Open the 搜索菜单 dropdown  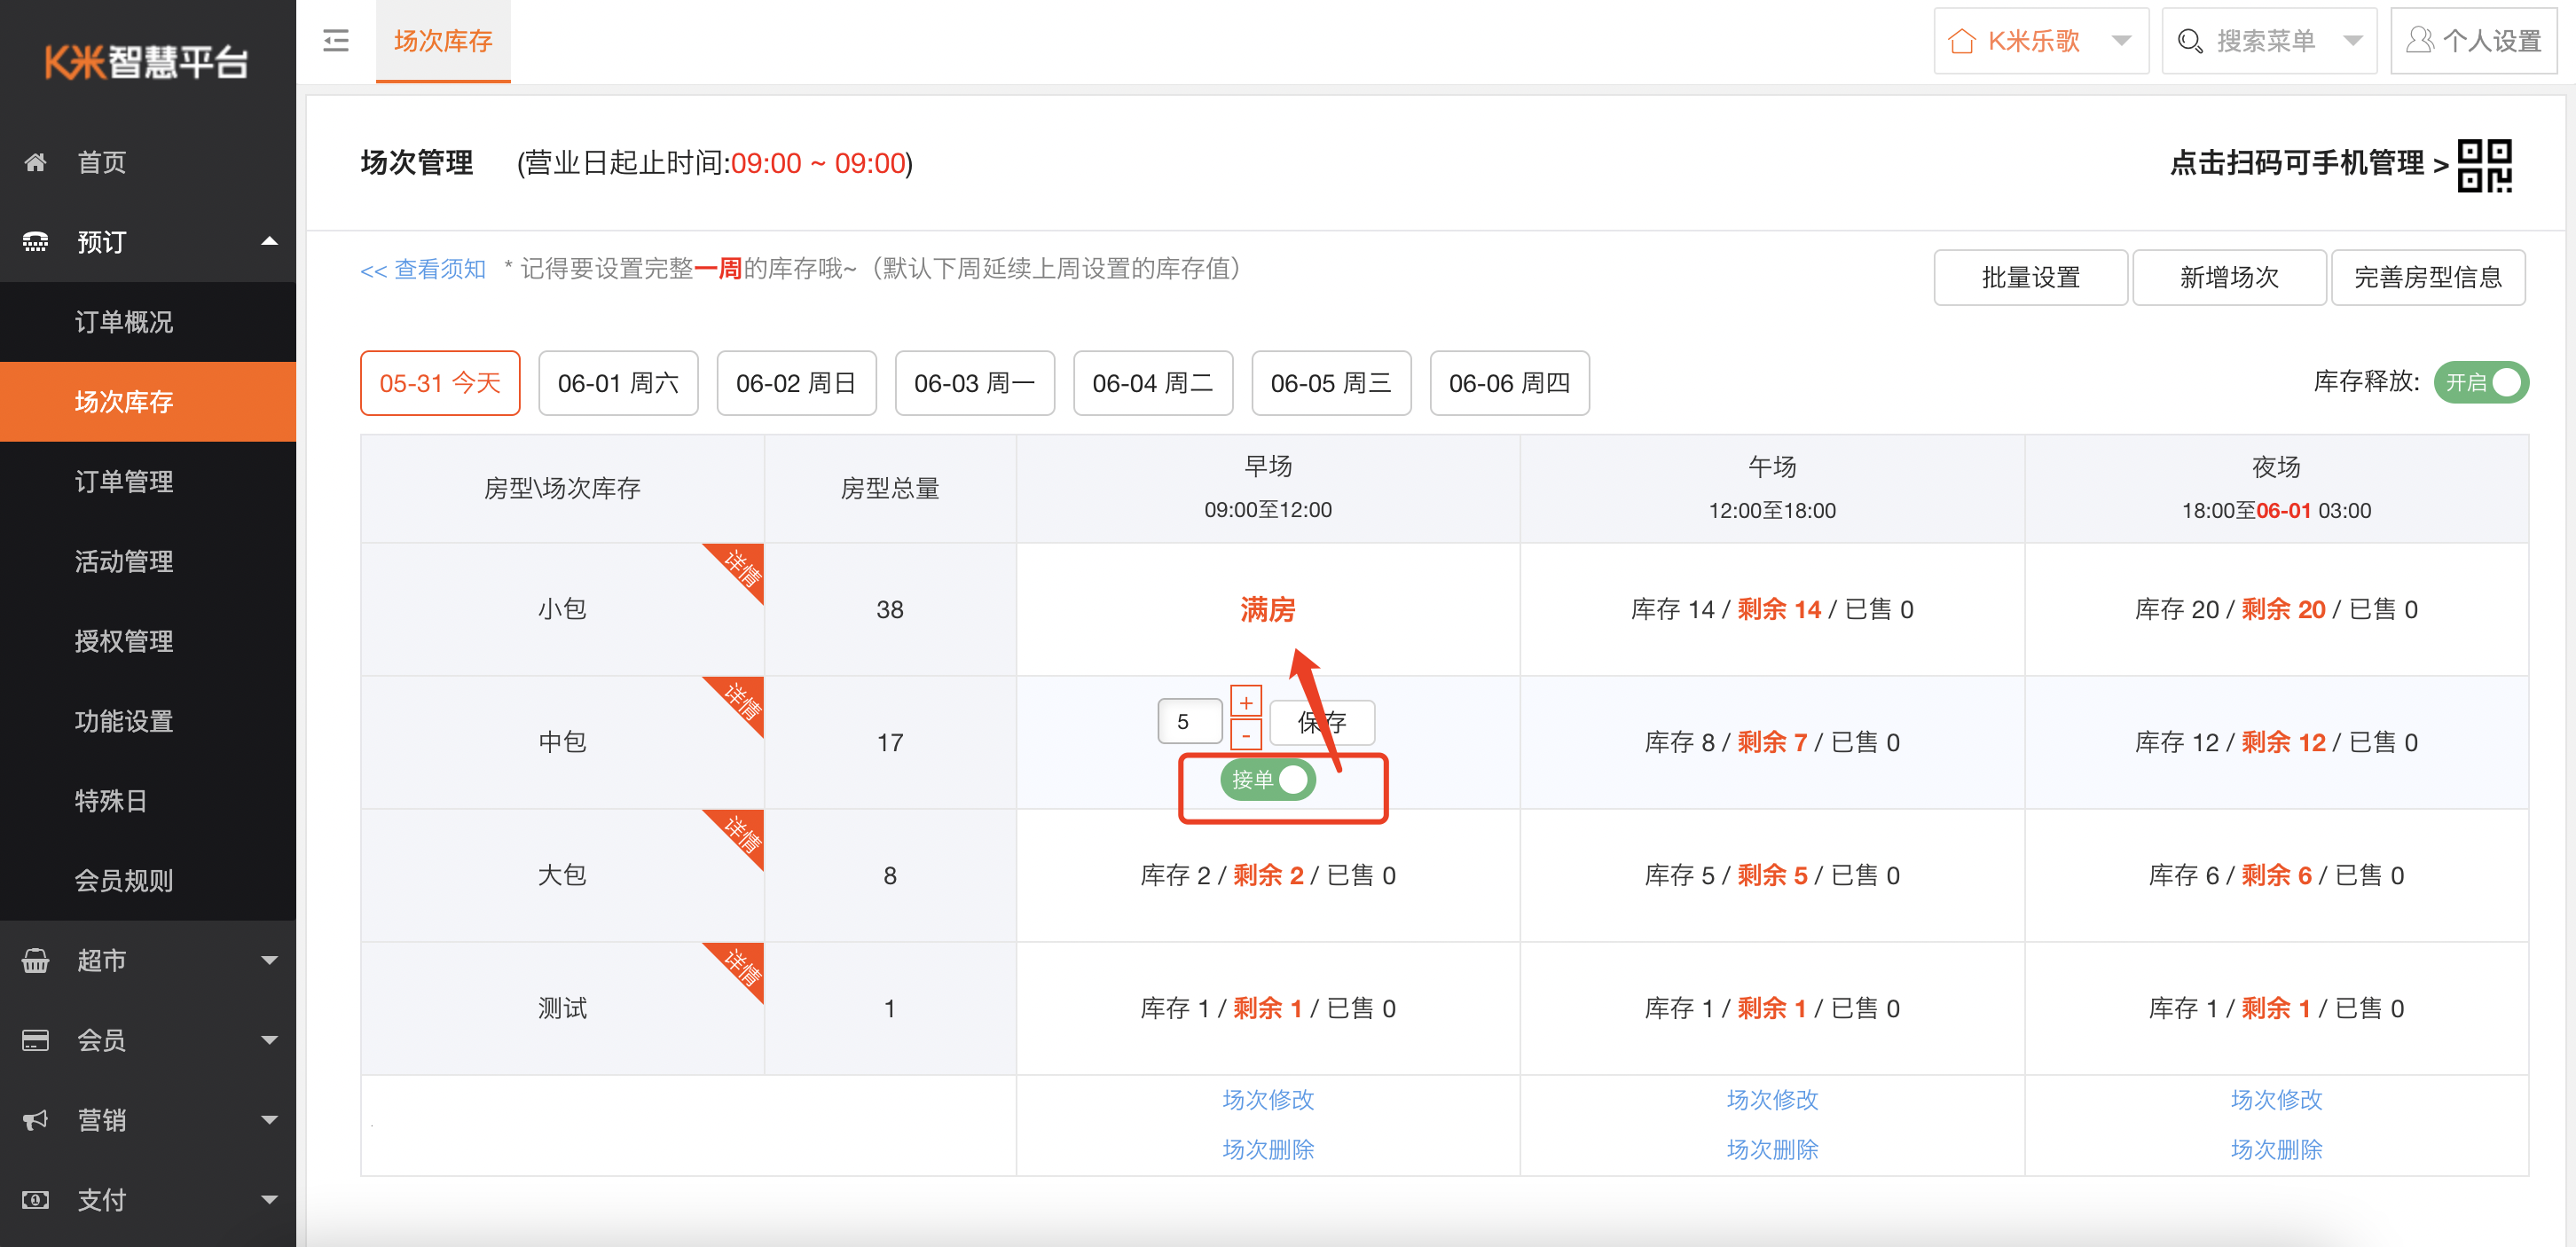pos(2269,41)
